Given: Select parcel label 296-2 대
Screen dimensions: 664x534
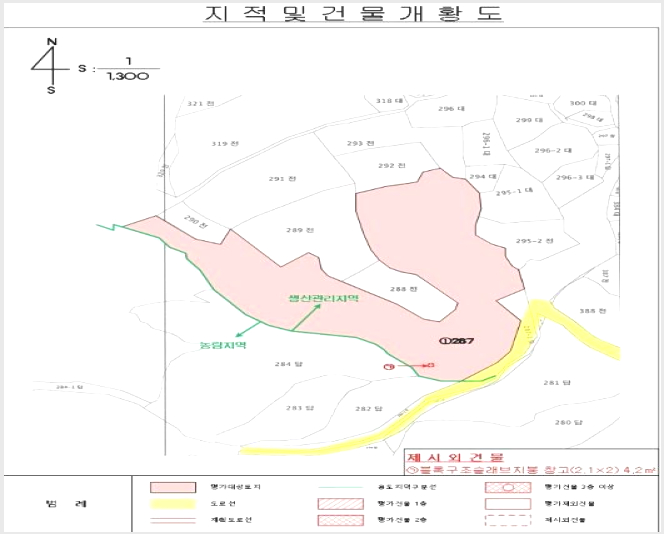Looking at the screenshot, I should 553,150.
